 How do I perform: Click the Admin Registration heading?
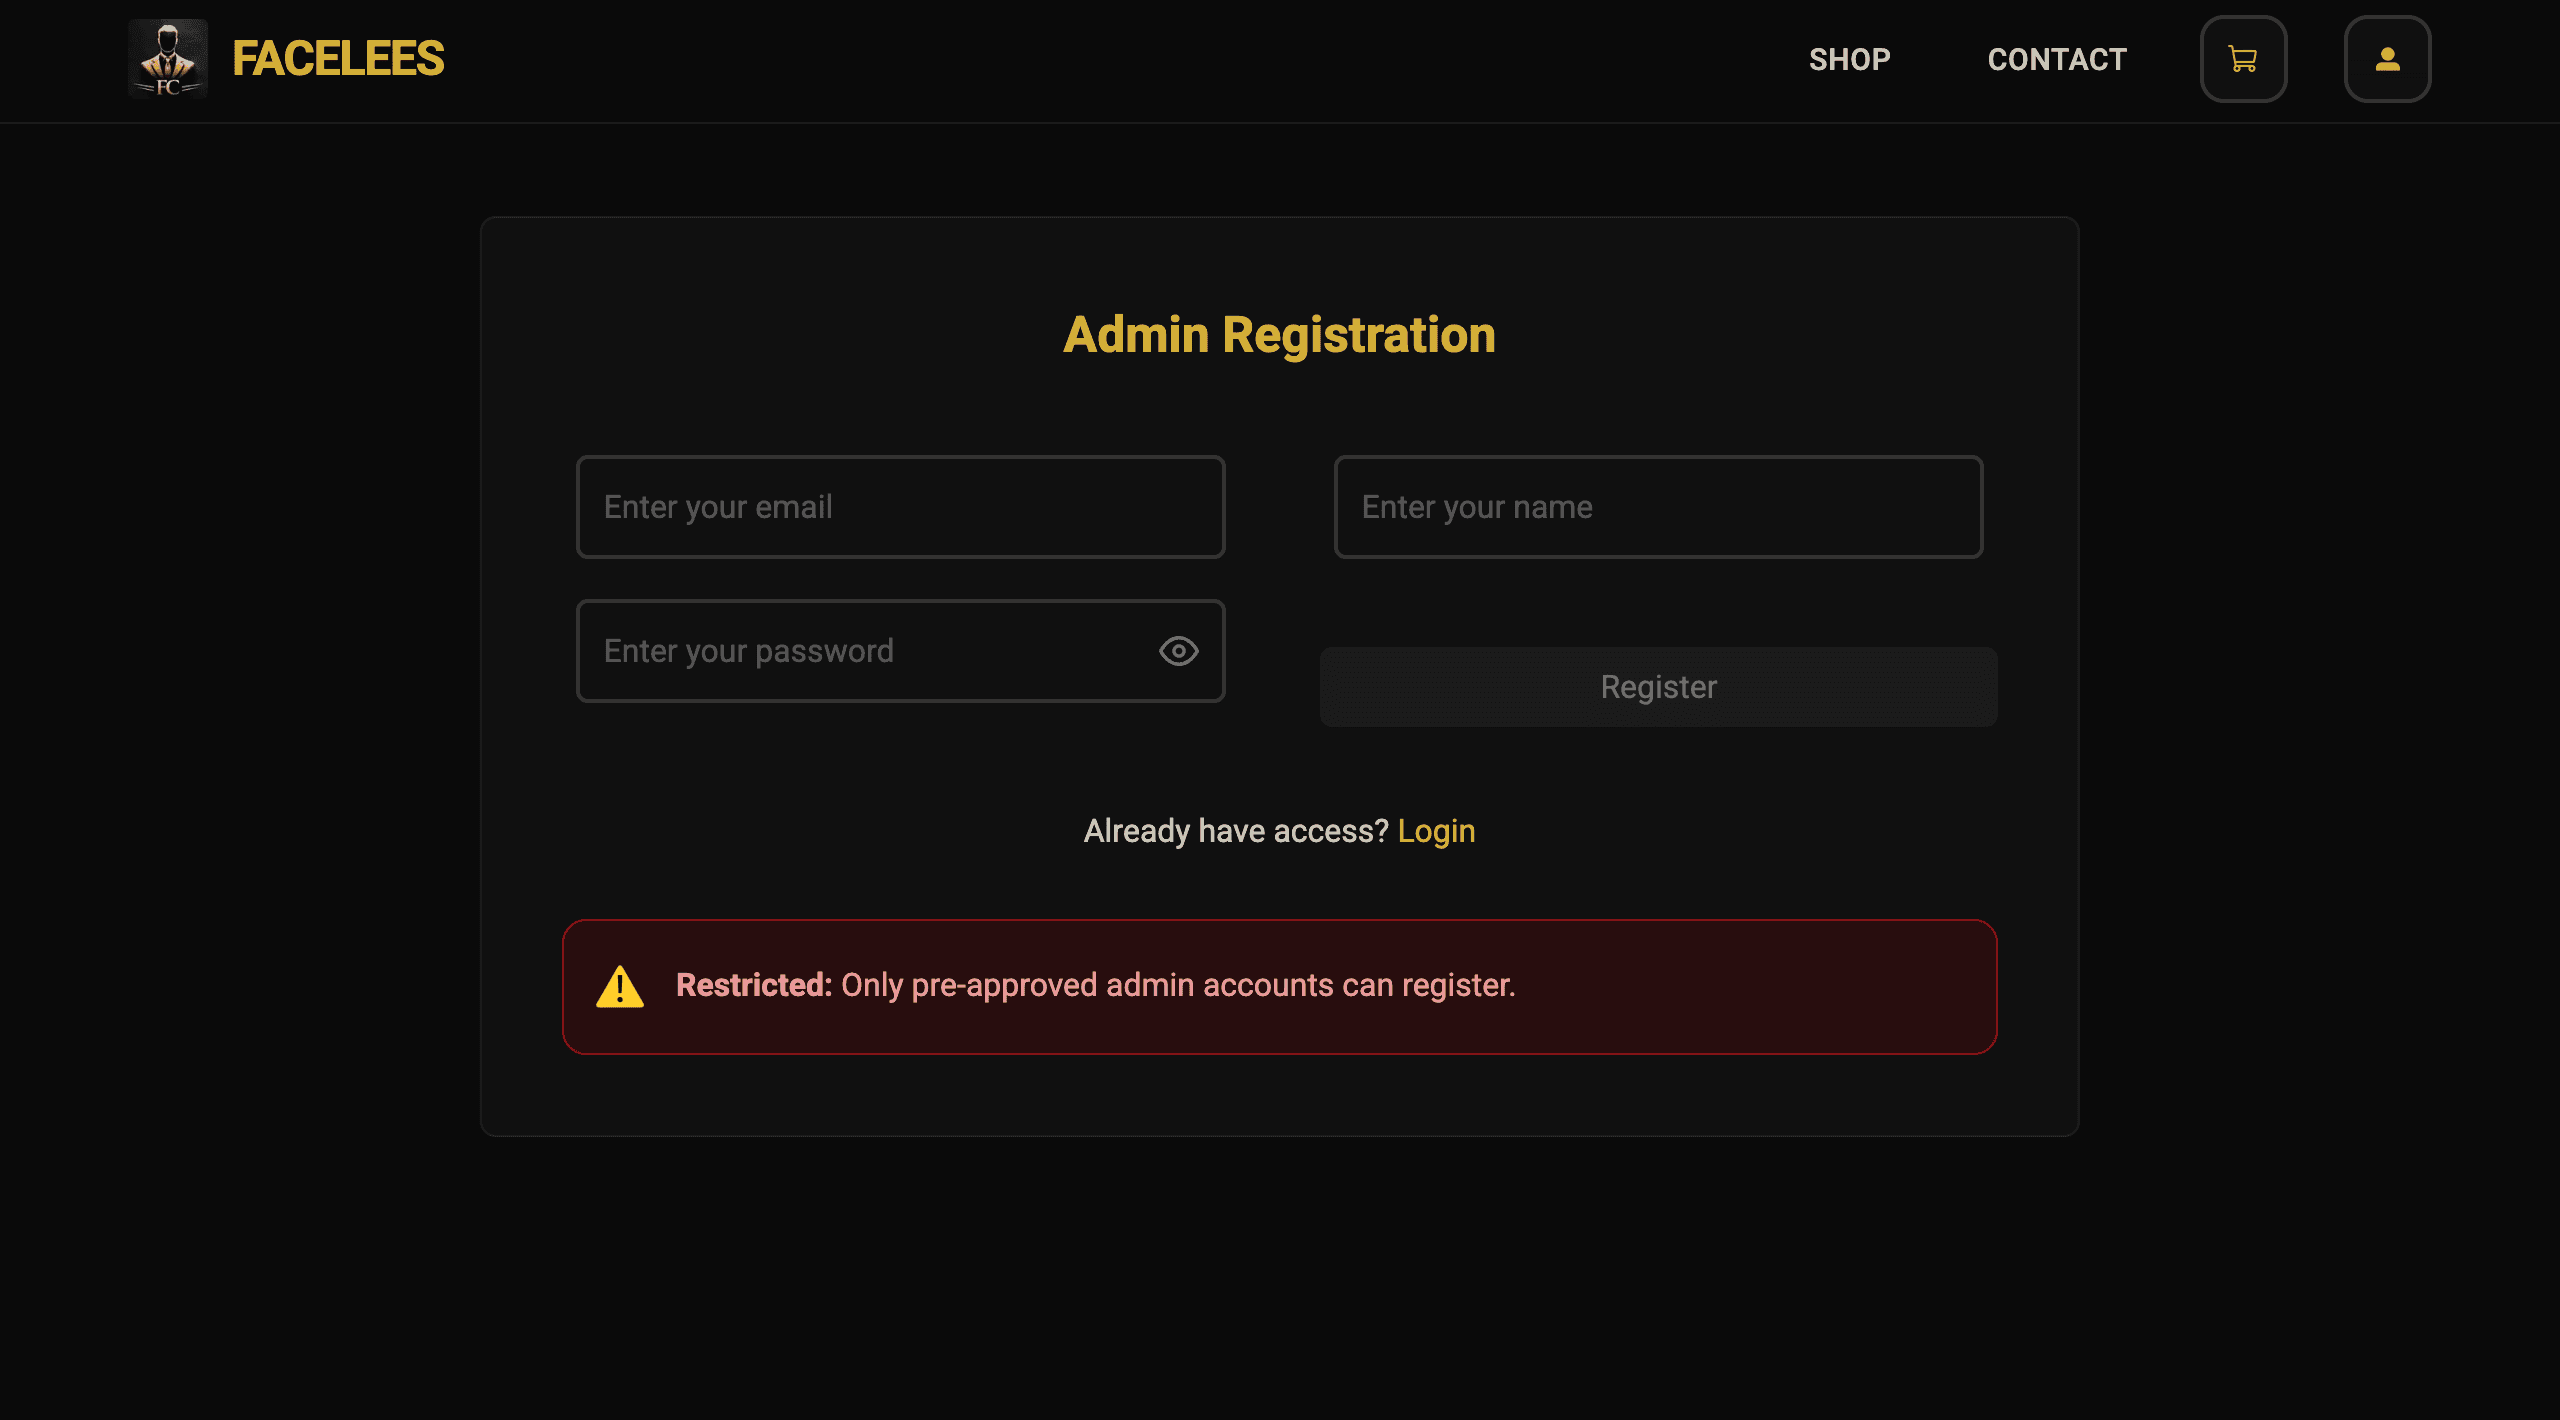coord(1279,335)
